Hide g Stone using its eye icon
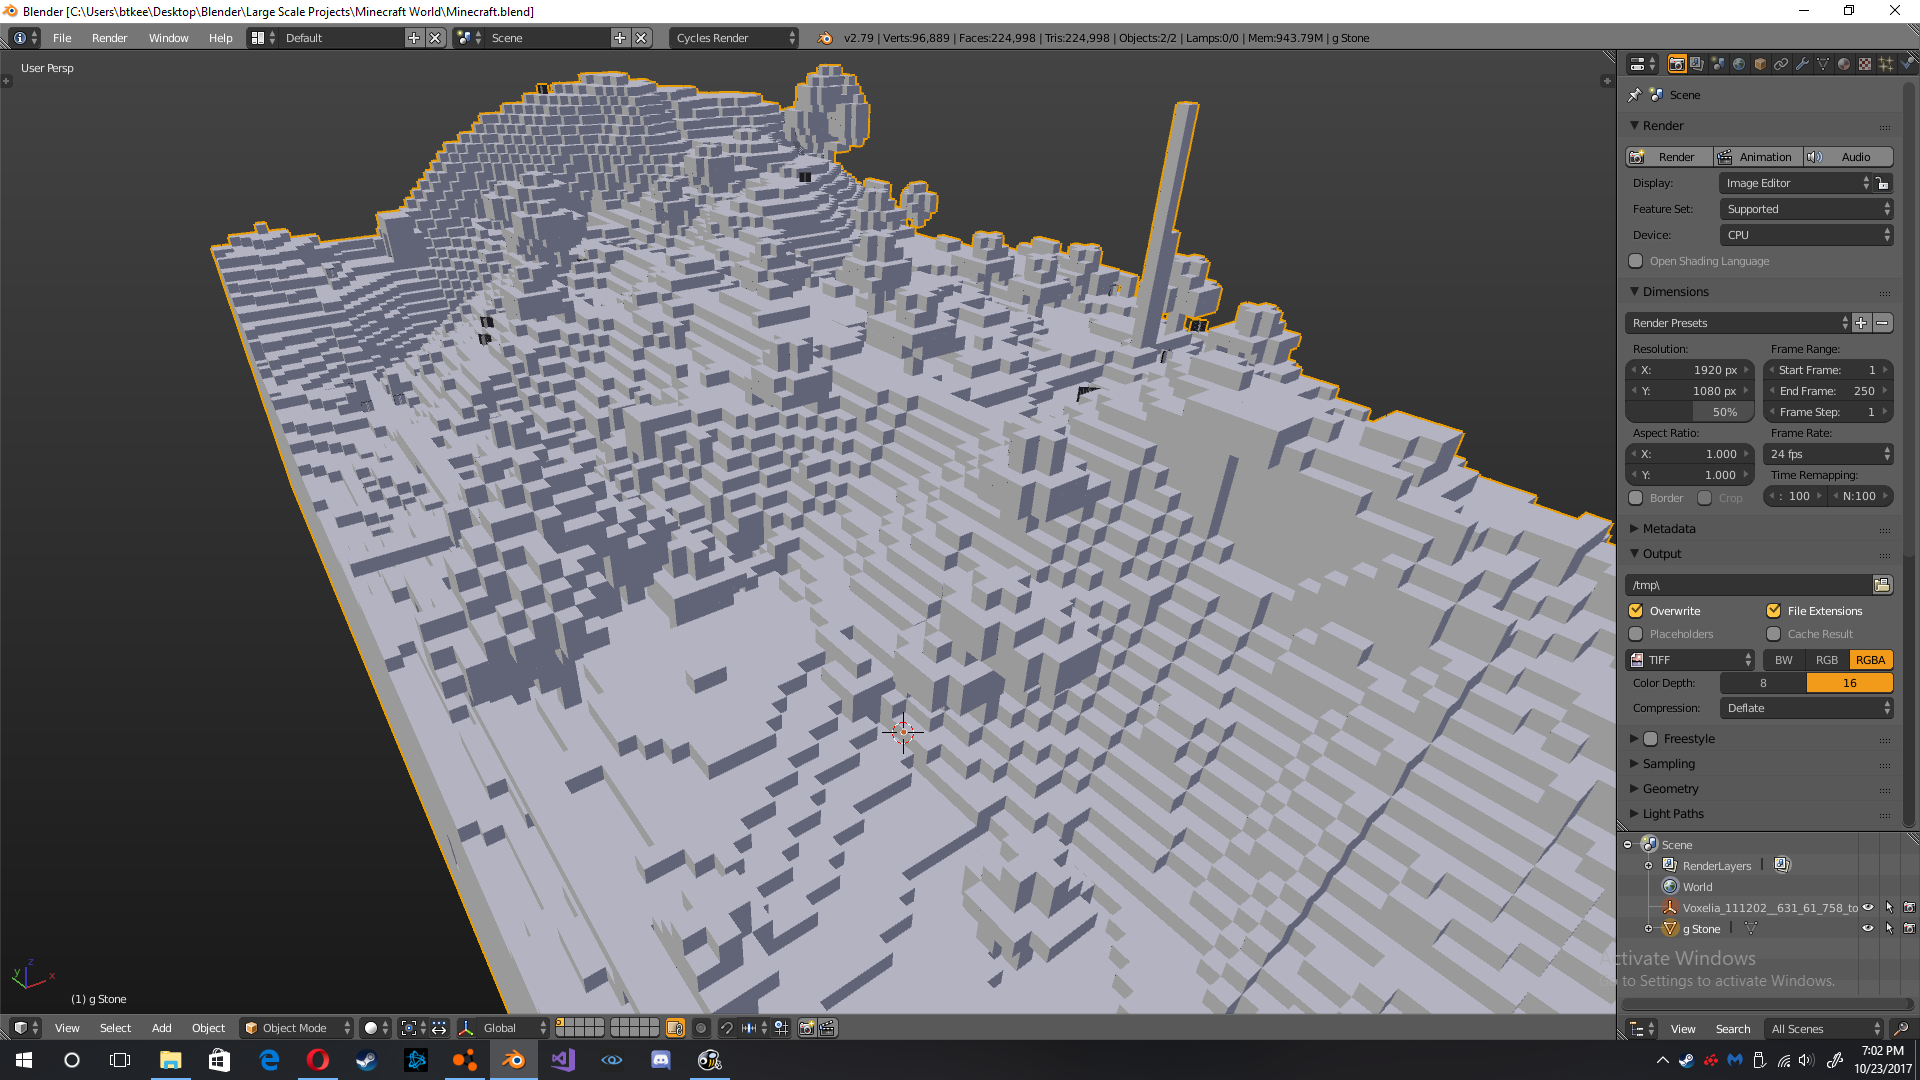 (1868, 929)
